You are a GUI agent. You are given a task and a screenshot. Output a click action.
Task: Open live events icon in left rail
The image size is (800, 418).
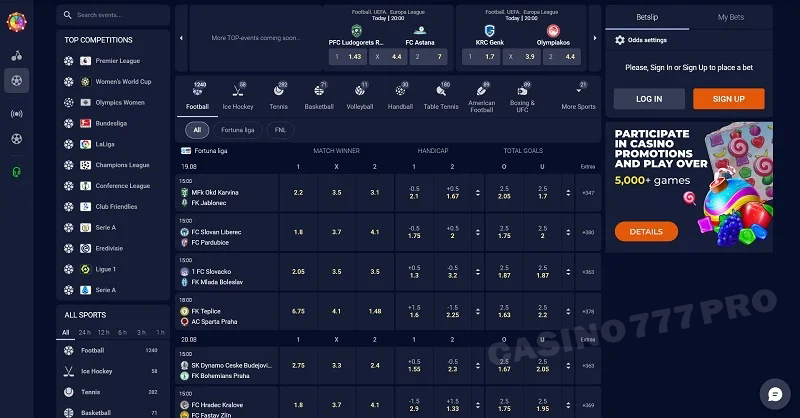pyautogui.click(x=17, y=113)
